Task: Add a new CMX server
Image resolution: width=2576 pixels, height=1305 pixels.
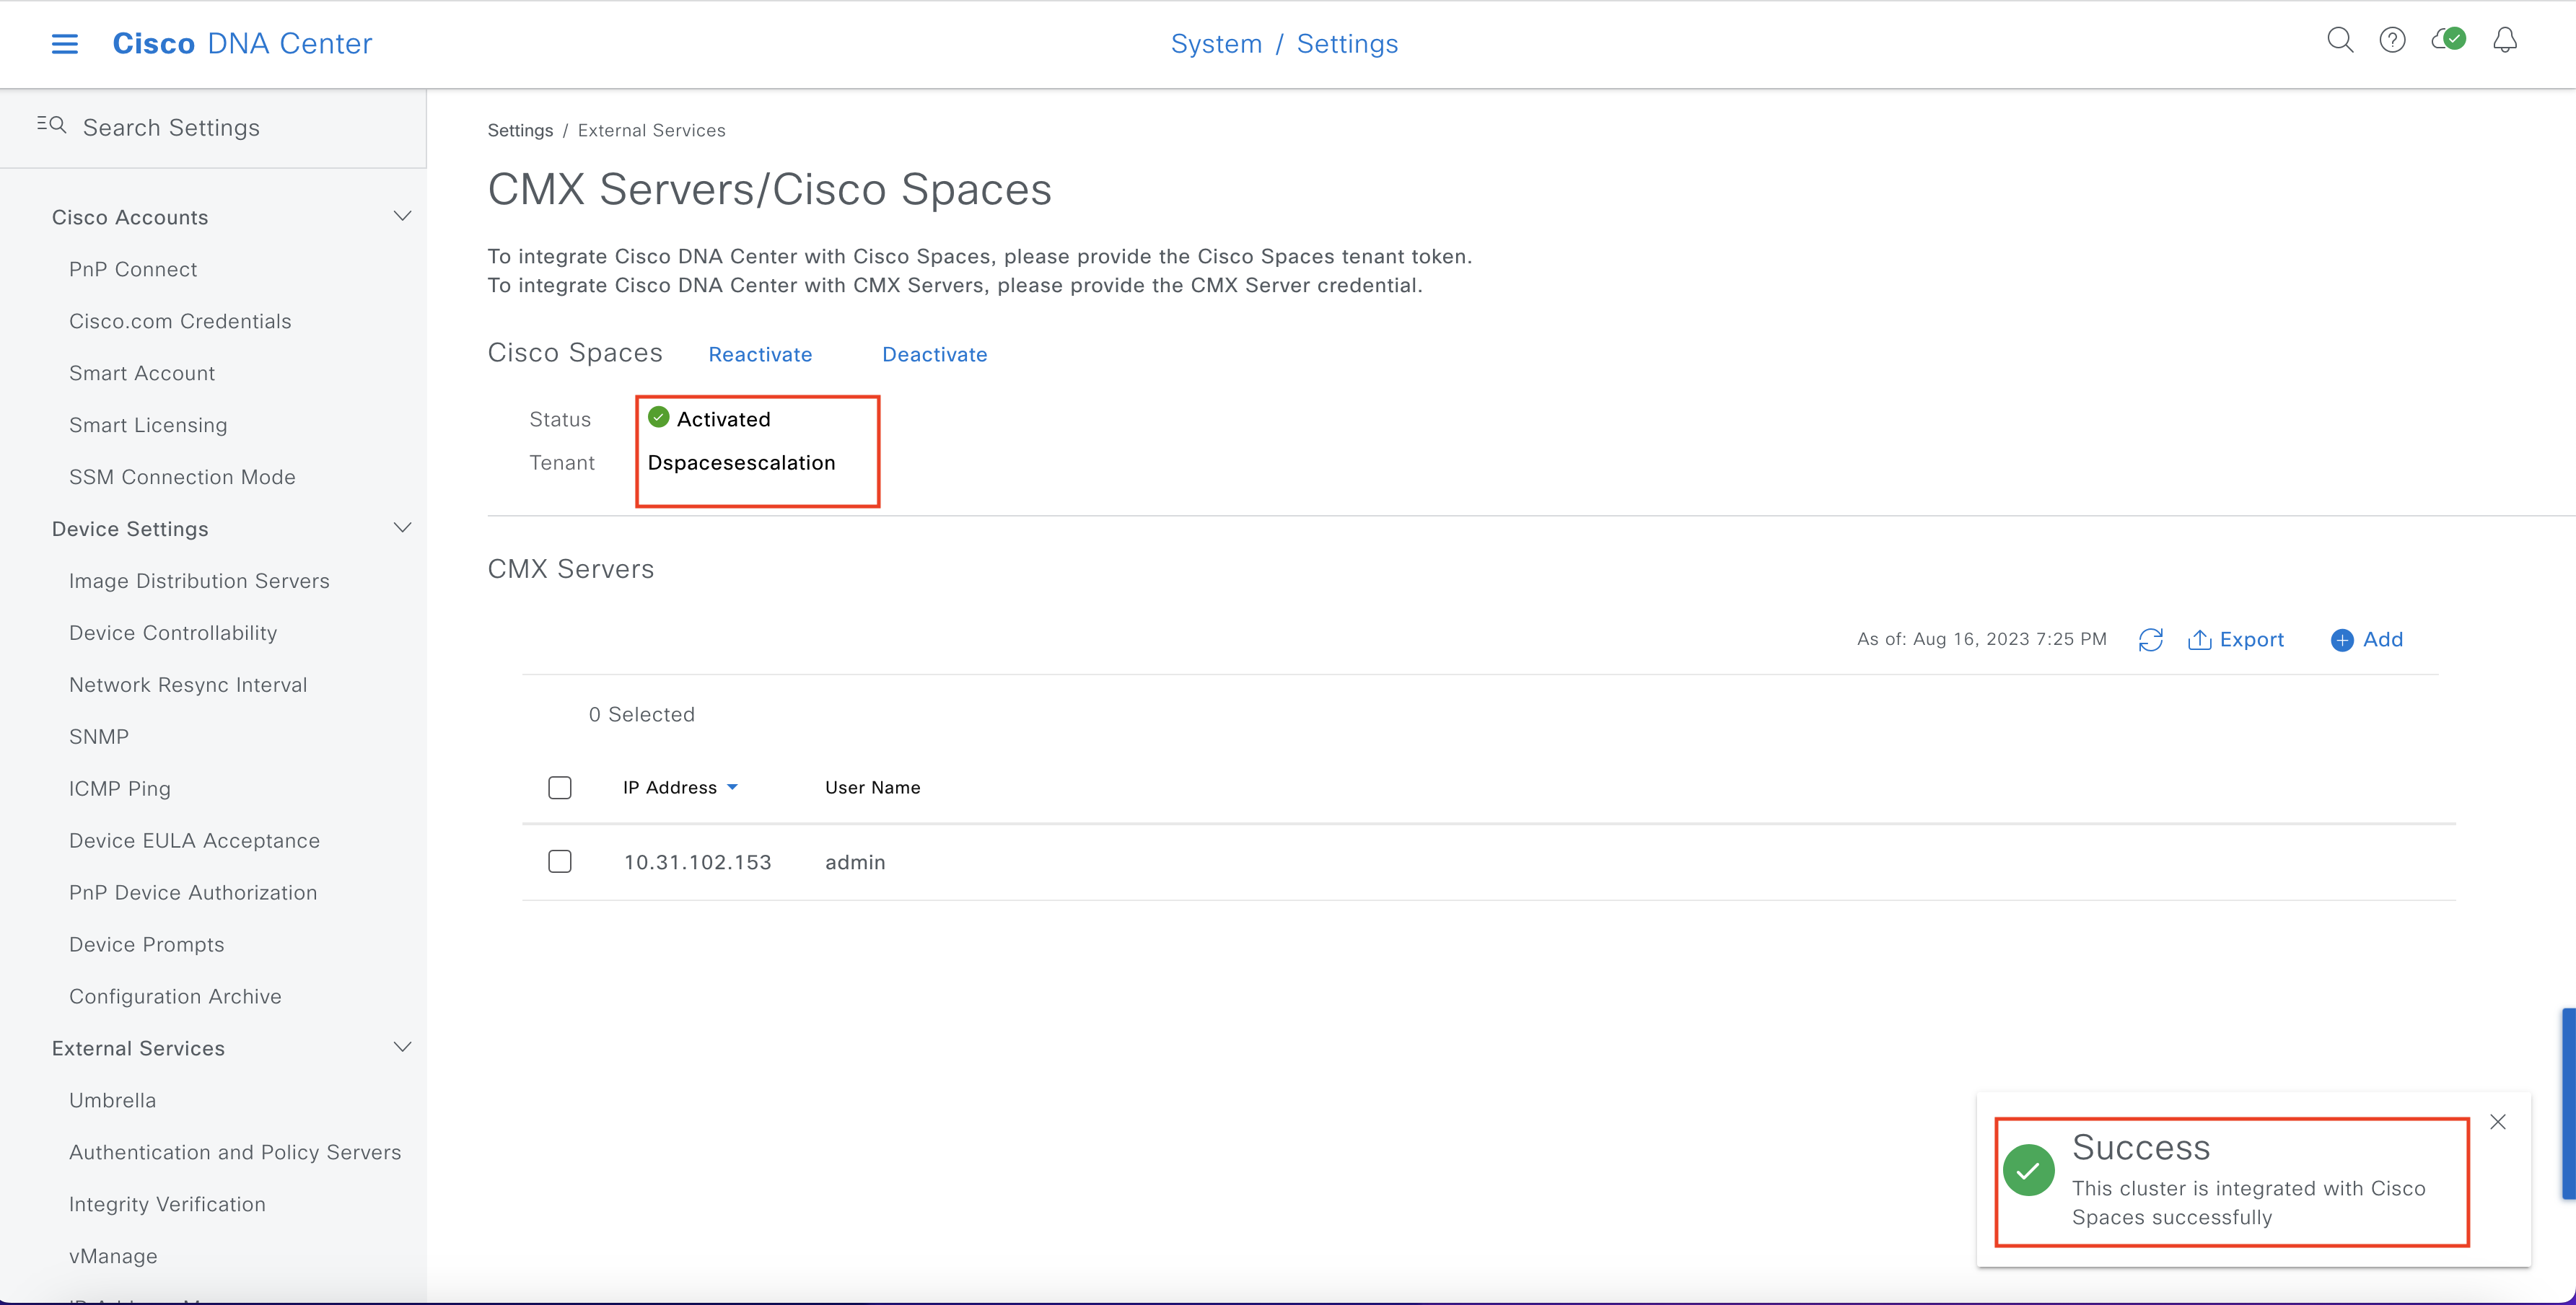Action: 2366,640
